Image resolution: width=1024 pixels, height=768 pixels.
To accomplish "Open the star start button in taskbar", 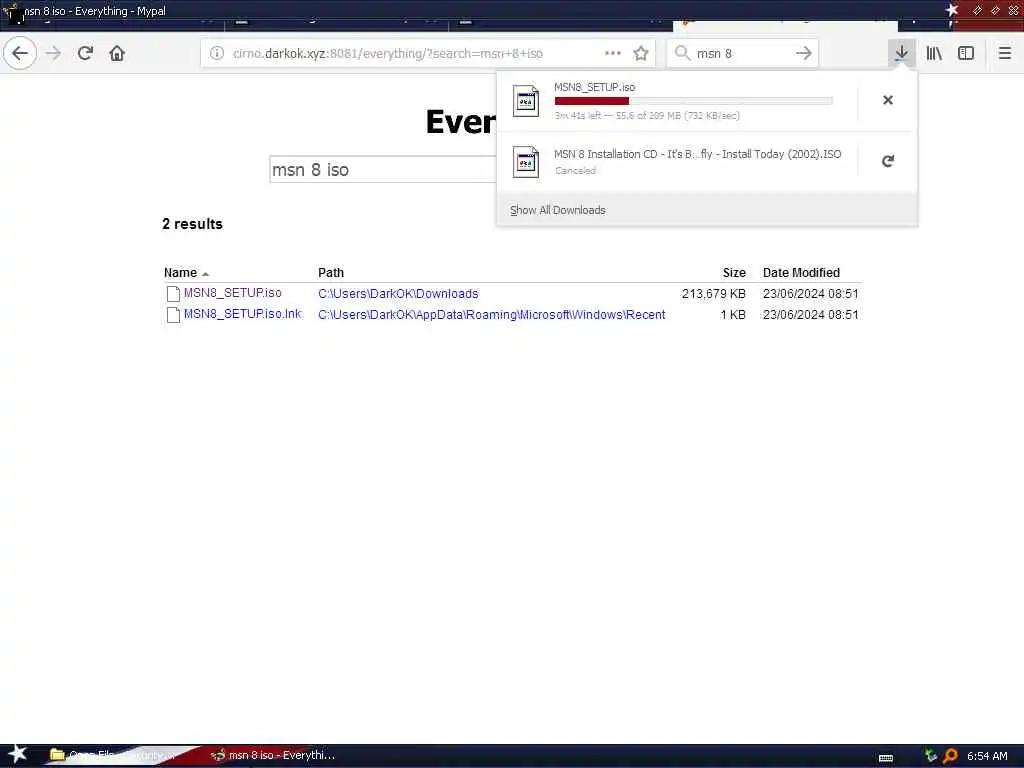I will pos(17,754).
